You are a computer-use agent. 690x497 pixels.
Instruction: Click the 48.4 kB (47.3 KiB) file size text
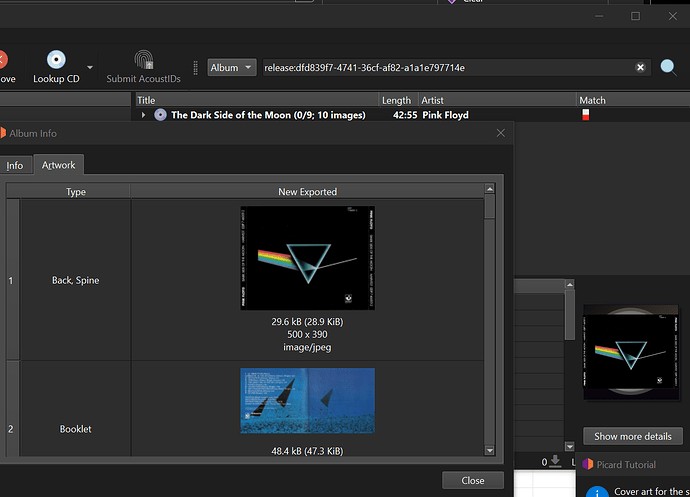coord(307,451)
